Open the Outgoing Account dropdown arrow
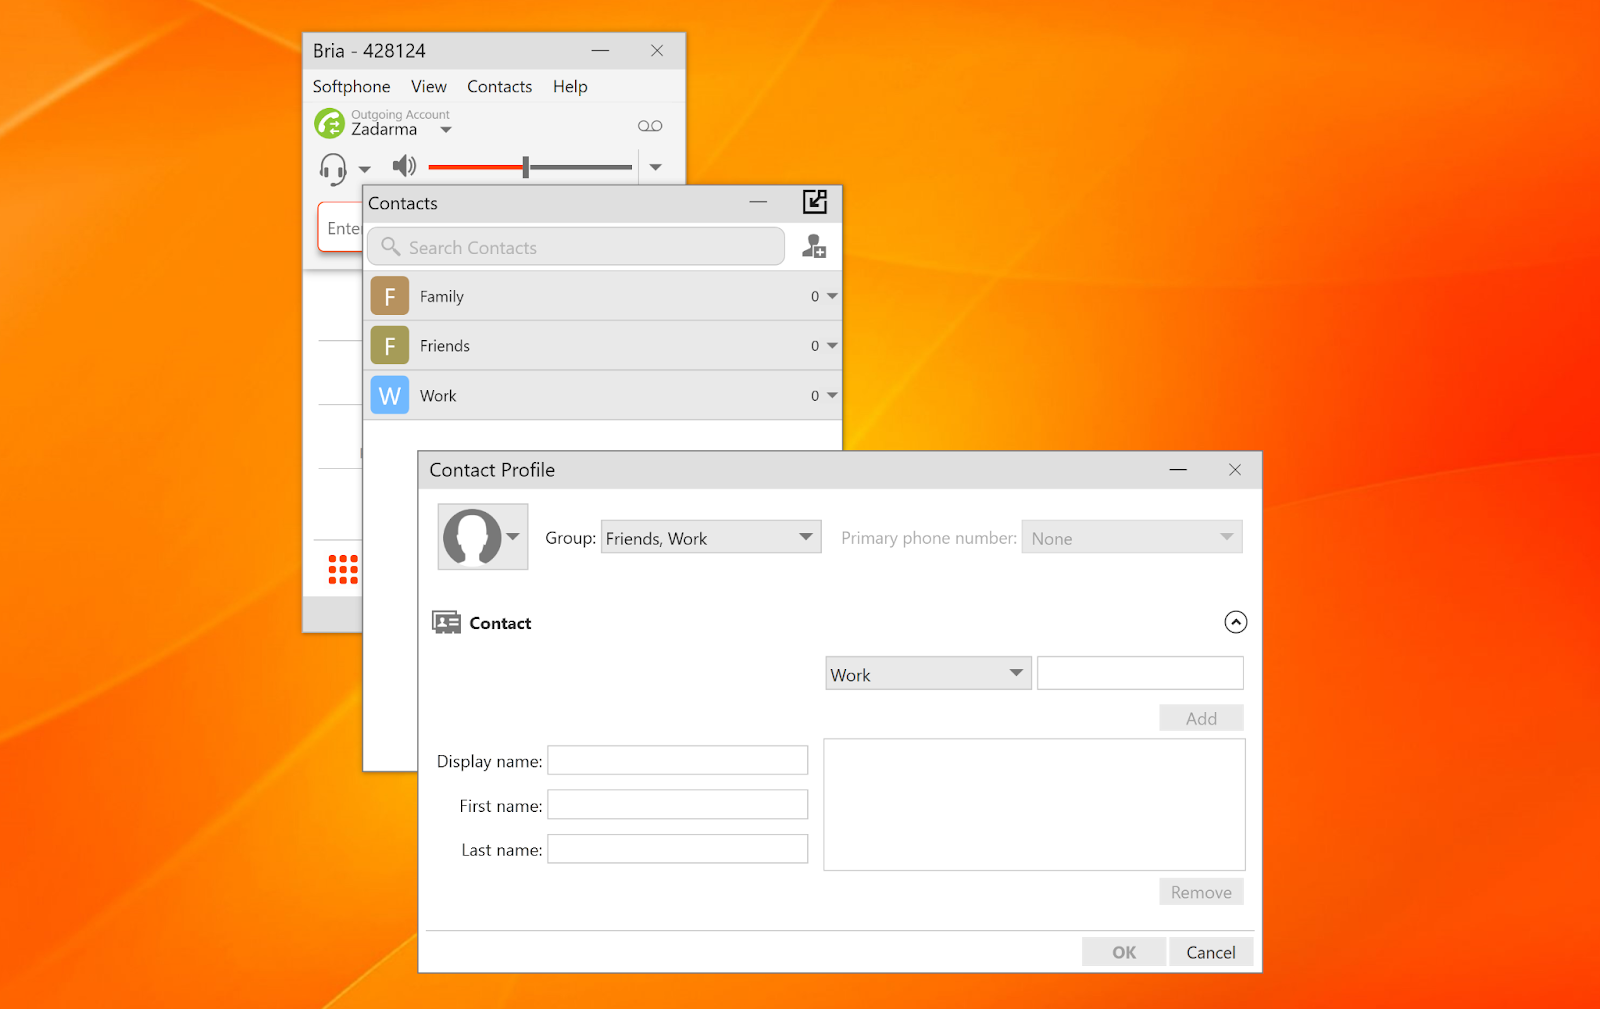 (x=446, y=130)
